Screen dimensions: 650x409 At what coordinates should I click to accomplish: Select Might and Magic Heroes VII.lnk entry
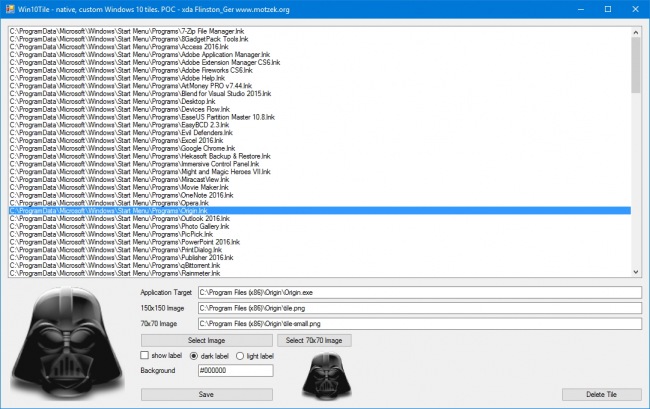point(320,172)
